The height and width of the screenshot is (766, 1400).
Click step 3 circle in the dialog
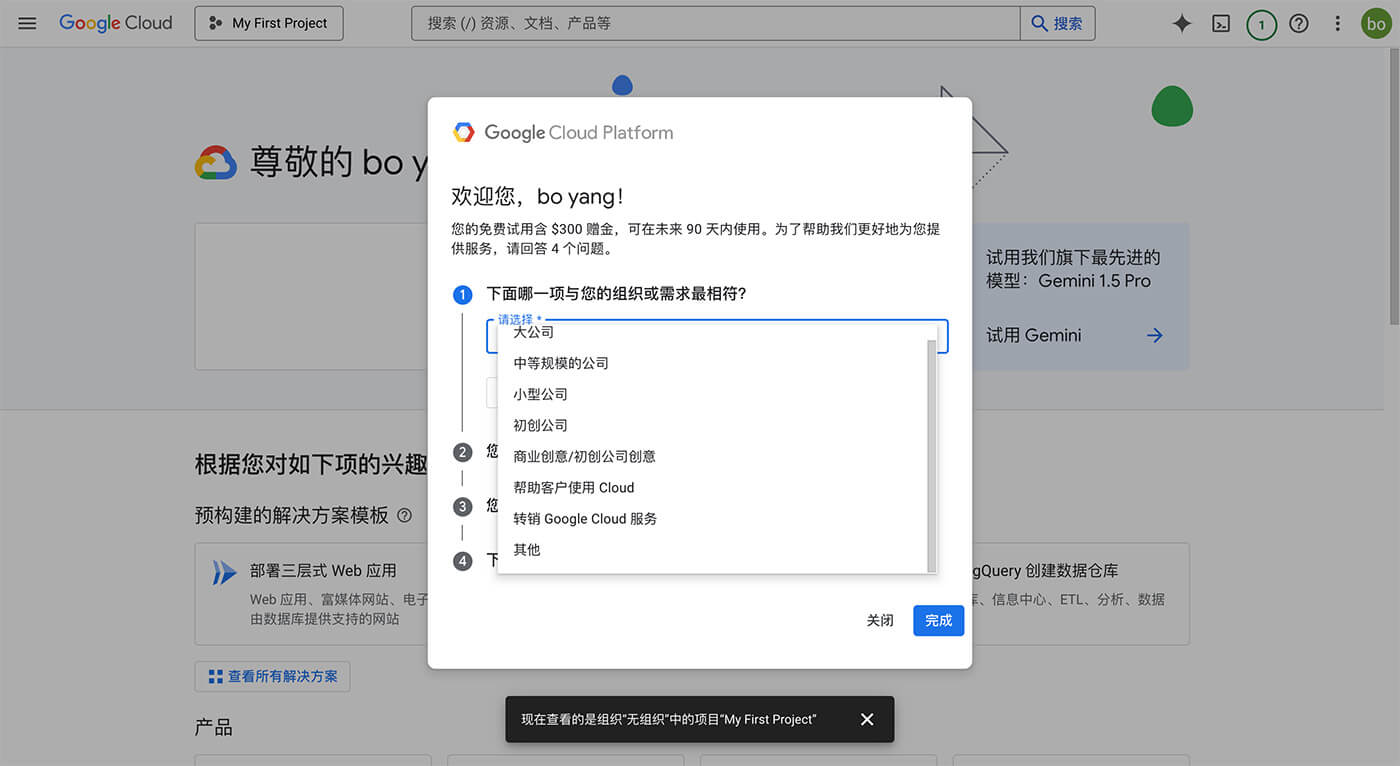click(462, 506)
